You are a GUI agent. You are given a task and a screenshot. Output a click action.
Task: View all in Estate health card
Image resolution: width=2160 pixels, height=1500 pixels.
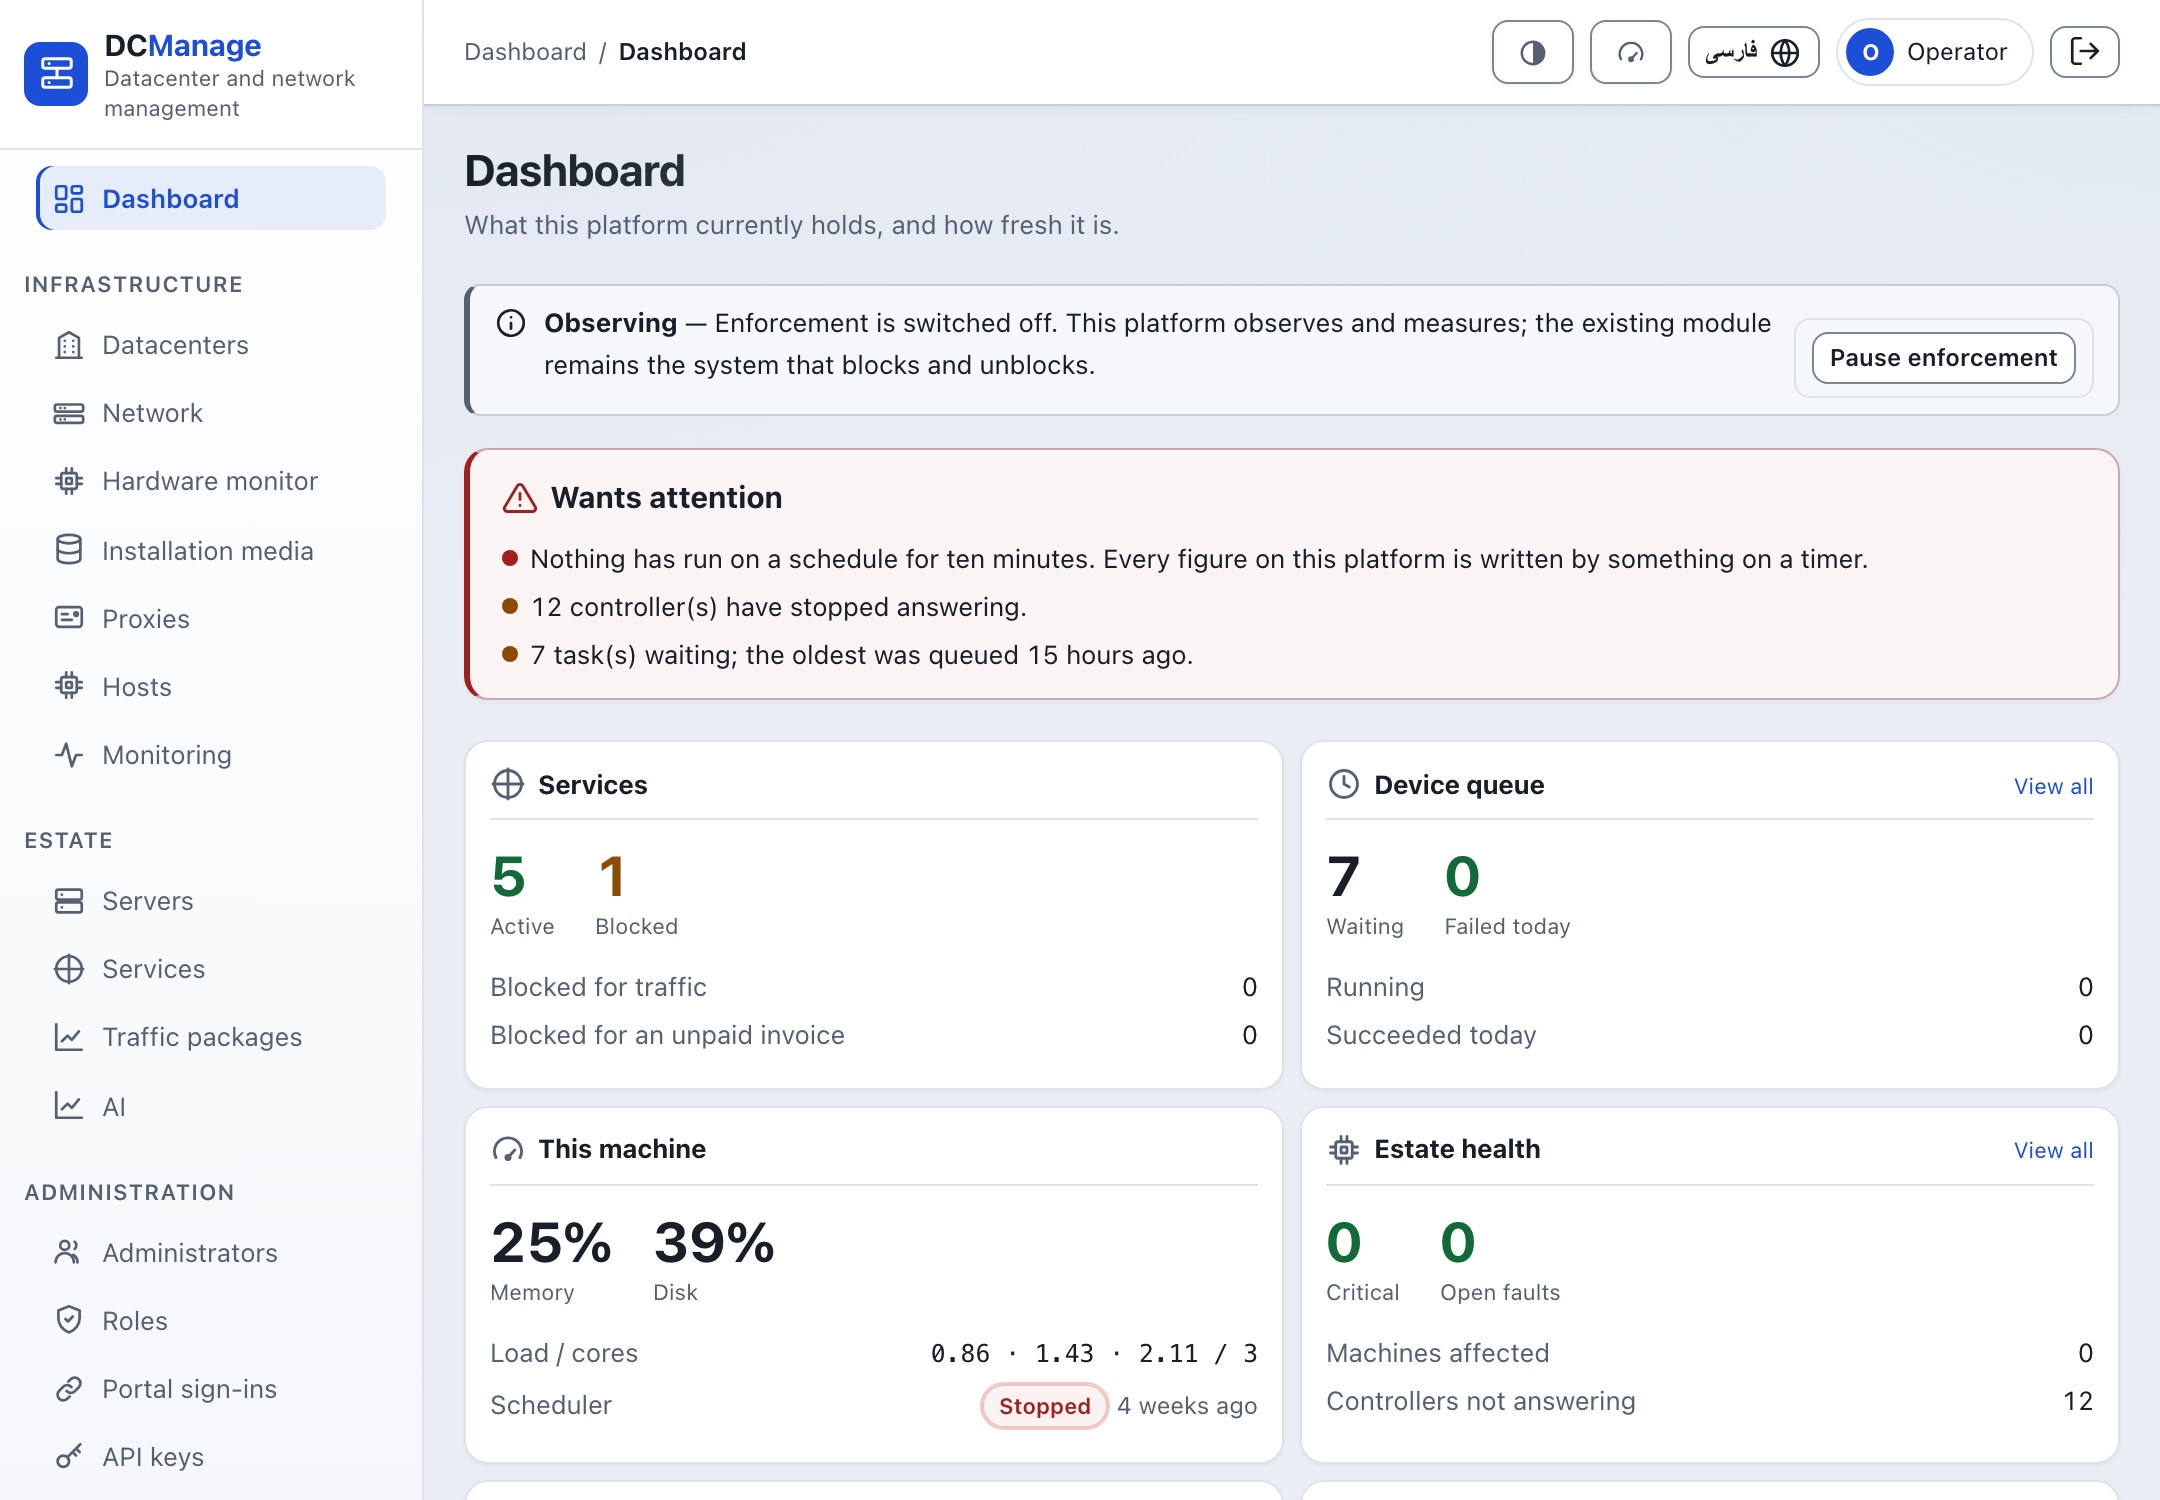coord(2053,1150)
